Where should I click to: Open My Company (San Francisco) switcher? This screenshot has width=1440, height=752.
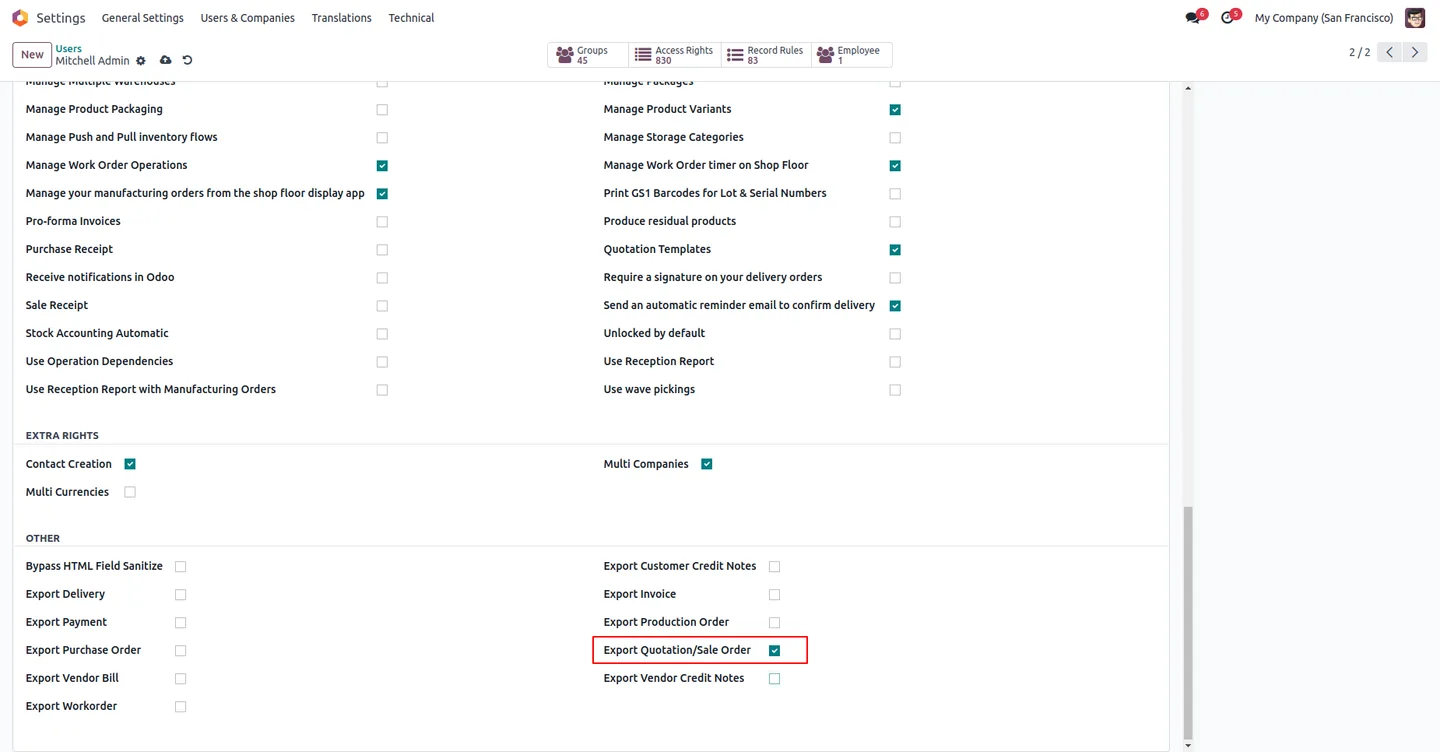[1323, 18]
